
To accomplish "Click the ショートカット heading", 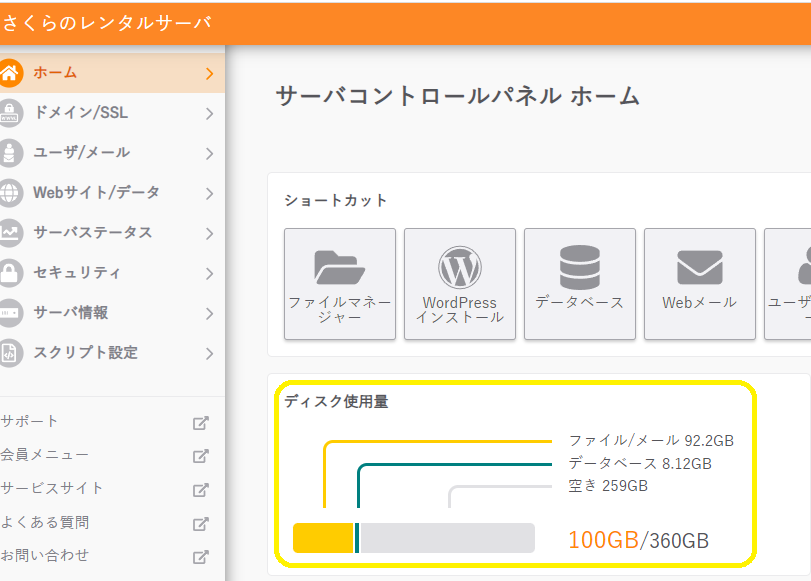I will point(335,200).
